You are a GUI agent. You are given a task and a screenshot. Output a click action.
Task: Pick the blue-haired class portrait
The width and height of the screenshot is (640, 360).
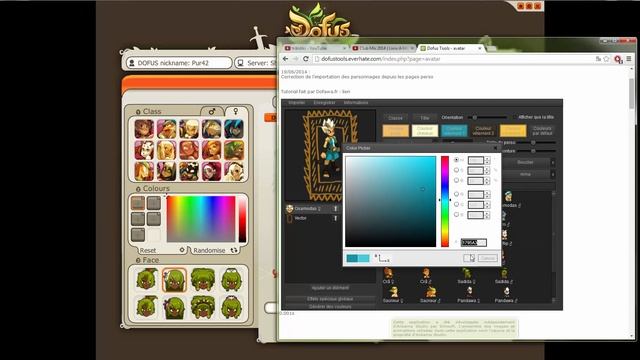tap(234, 129)
